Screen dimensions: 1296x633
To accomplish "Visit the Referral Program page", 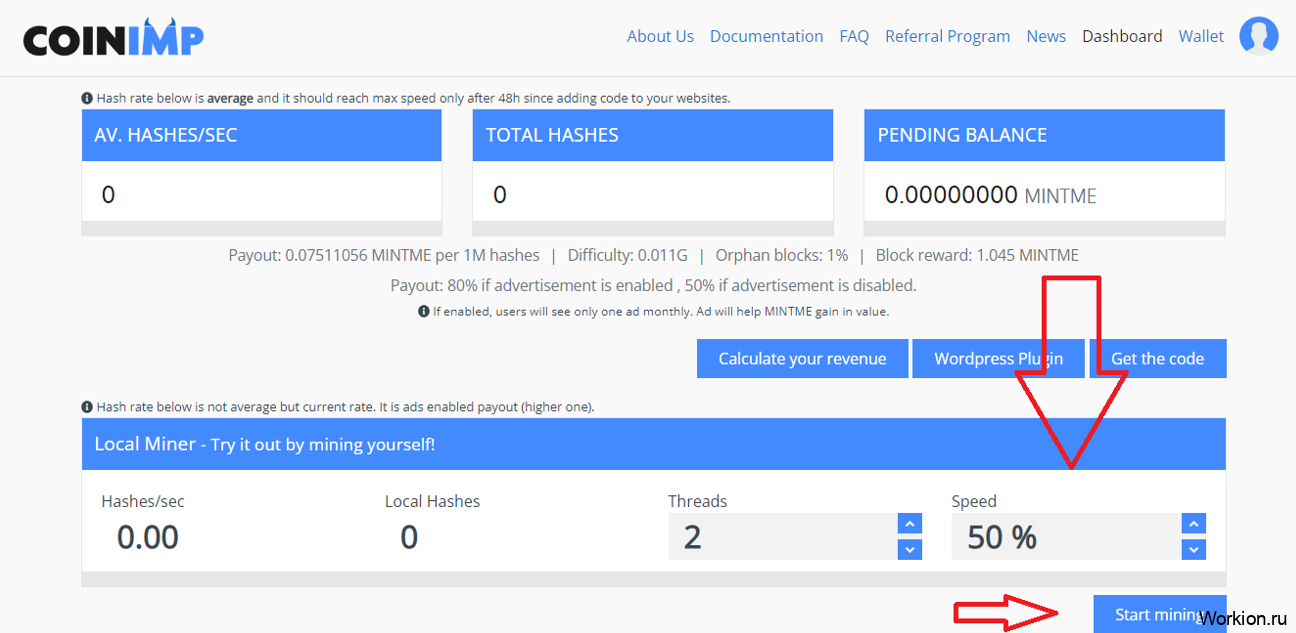I will tap(947, 36).
